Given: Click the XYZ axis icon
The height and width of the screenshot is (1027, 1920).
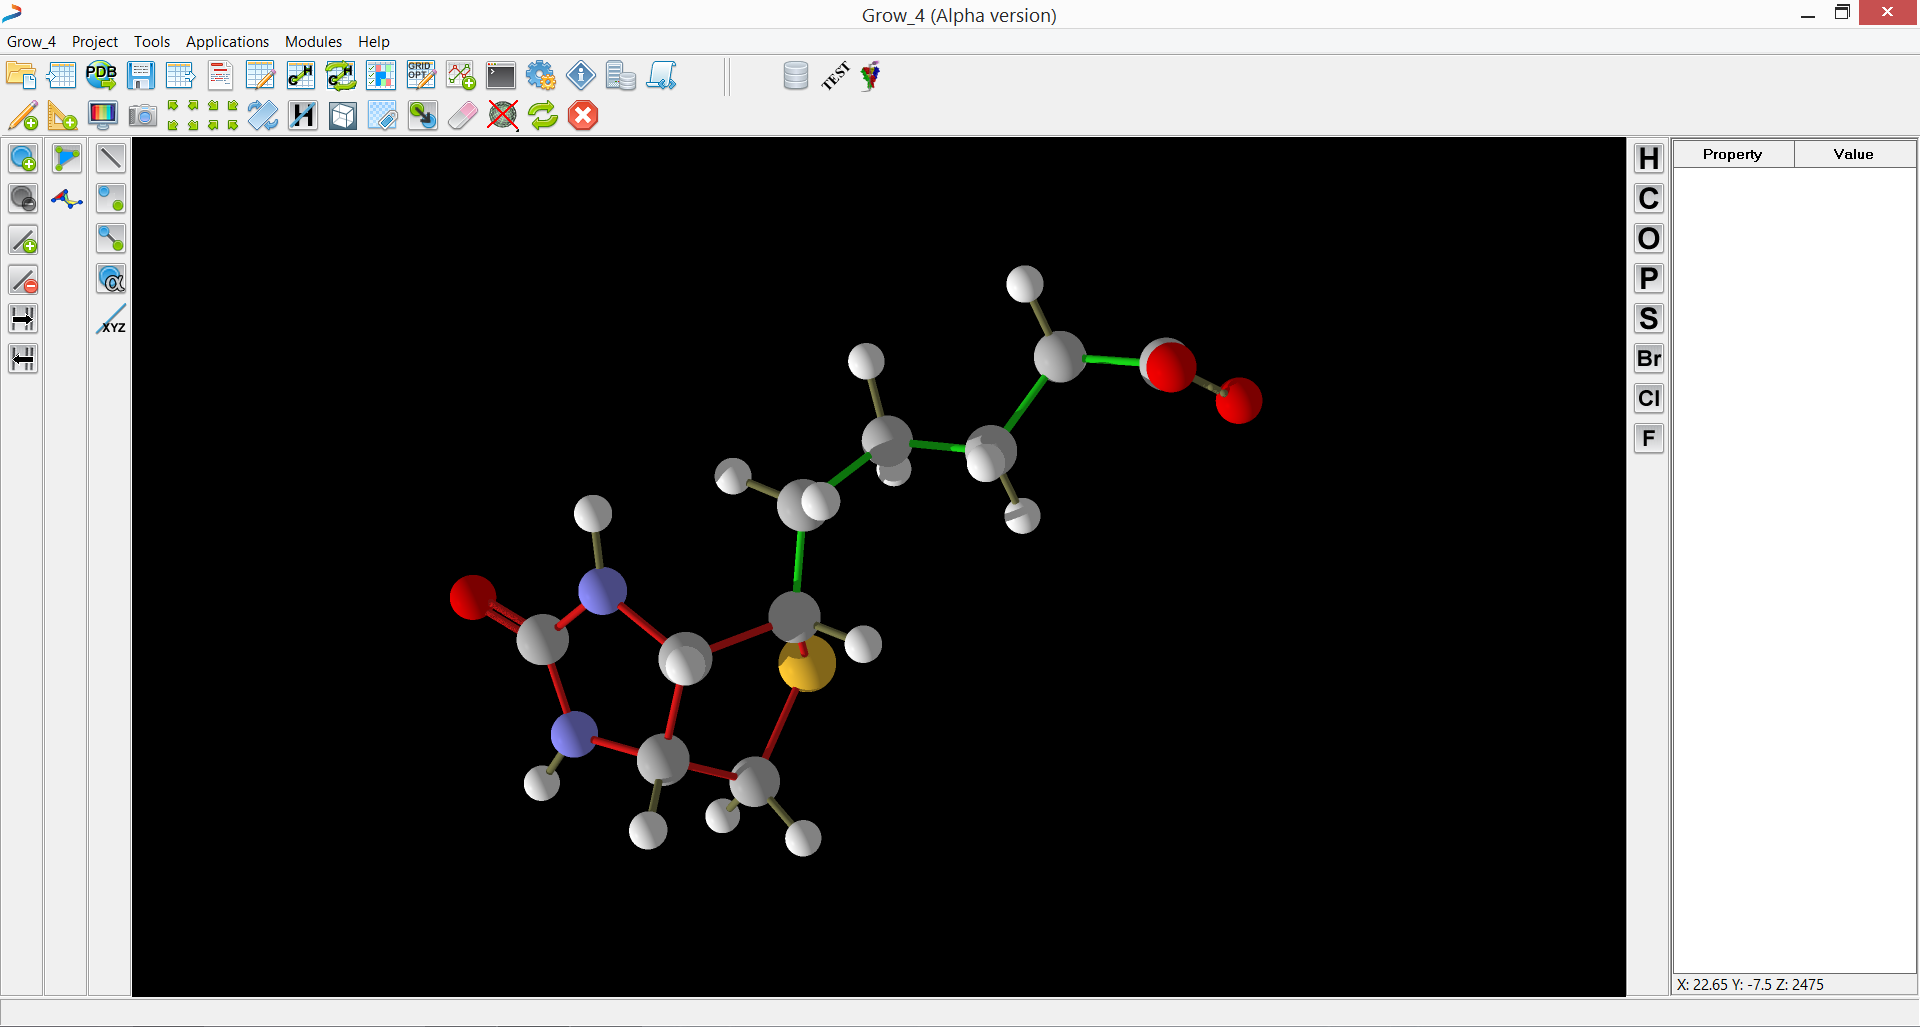Looking at the screenshot, I should tap(111, 320).
